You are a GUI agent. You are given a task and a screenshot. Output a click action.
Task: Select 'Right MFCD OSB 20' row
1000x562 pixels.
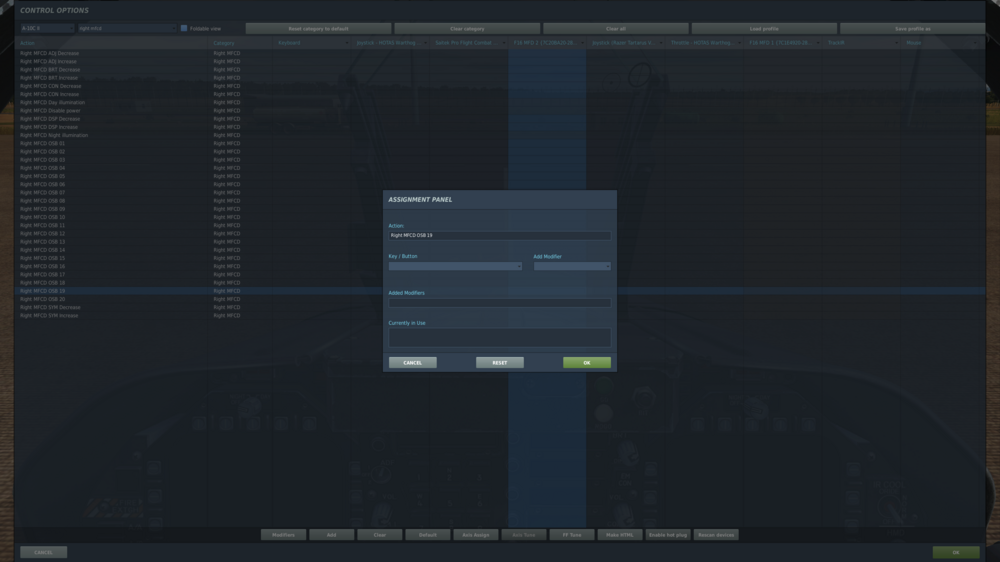[500, 299]
